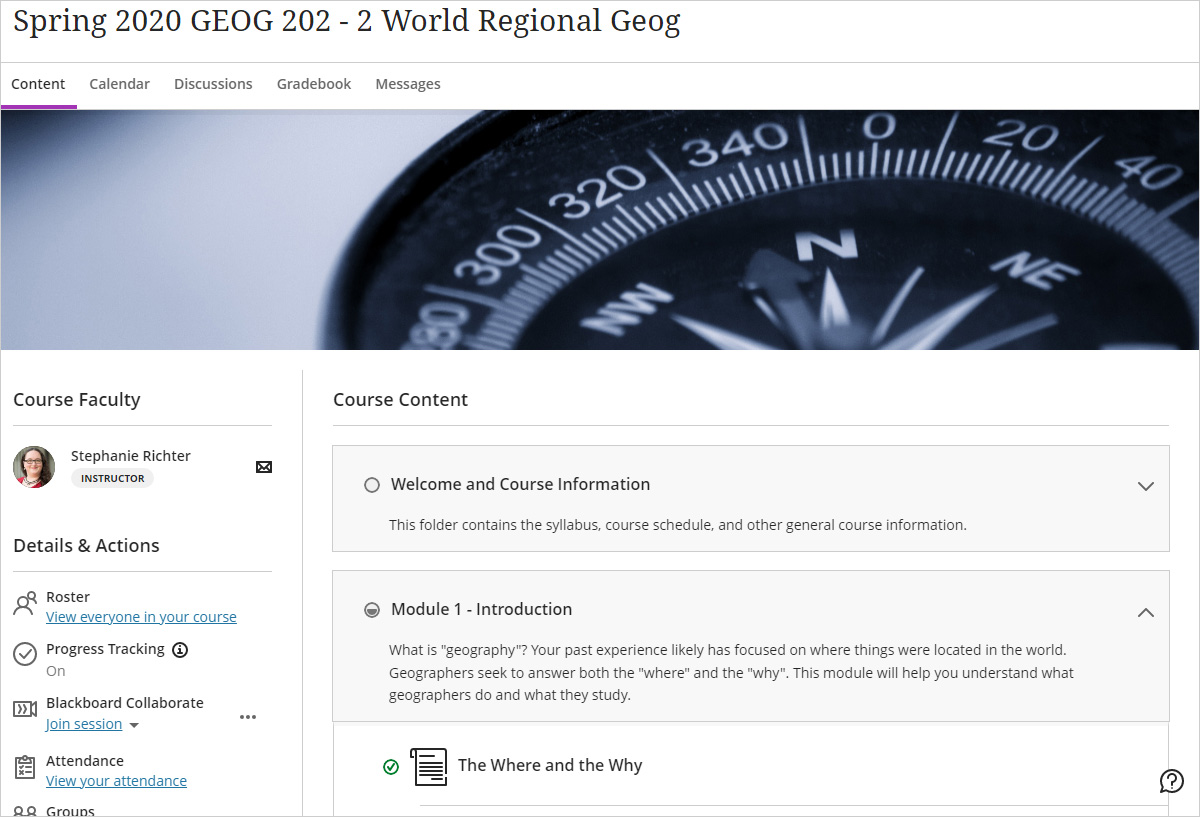Open Blackboard Collaborate three-dots options menu

click(x=248, y=717)
